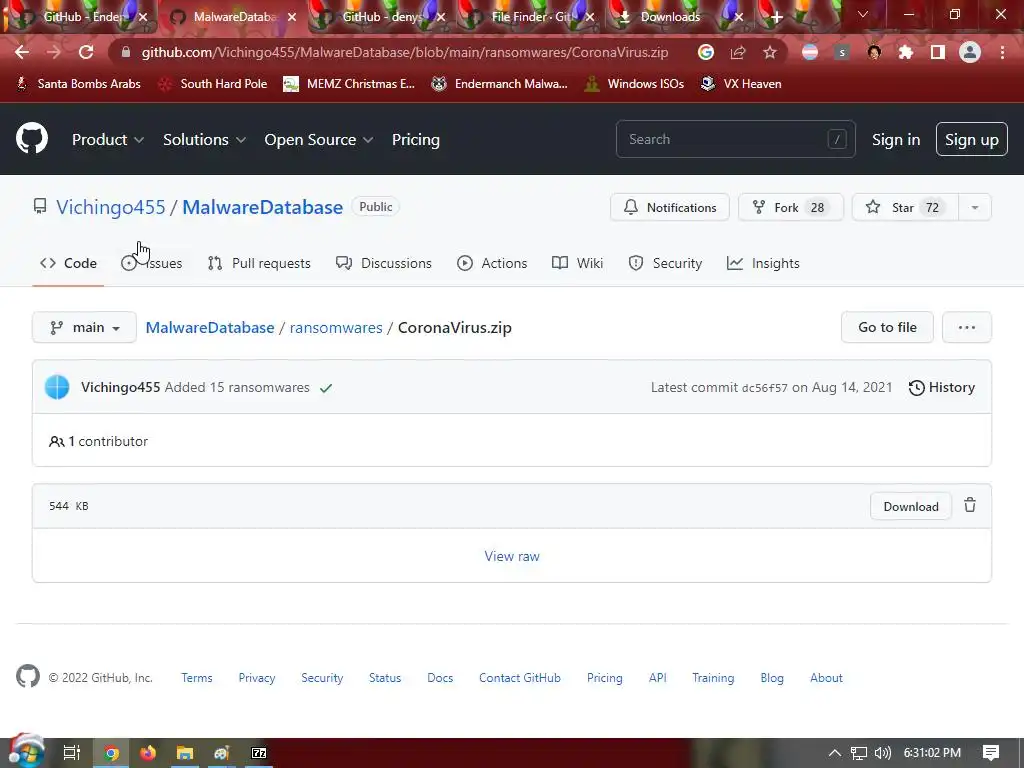
Task: Open a new browser tab with plus
Action: [776, 18]
